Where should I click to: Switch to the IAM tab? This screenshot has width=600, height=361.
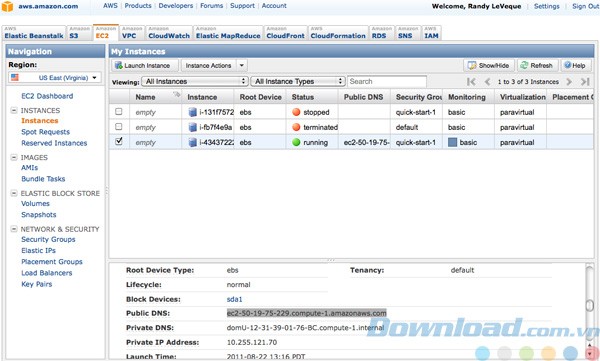coord(432,33)
